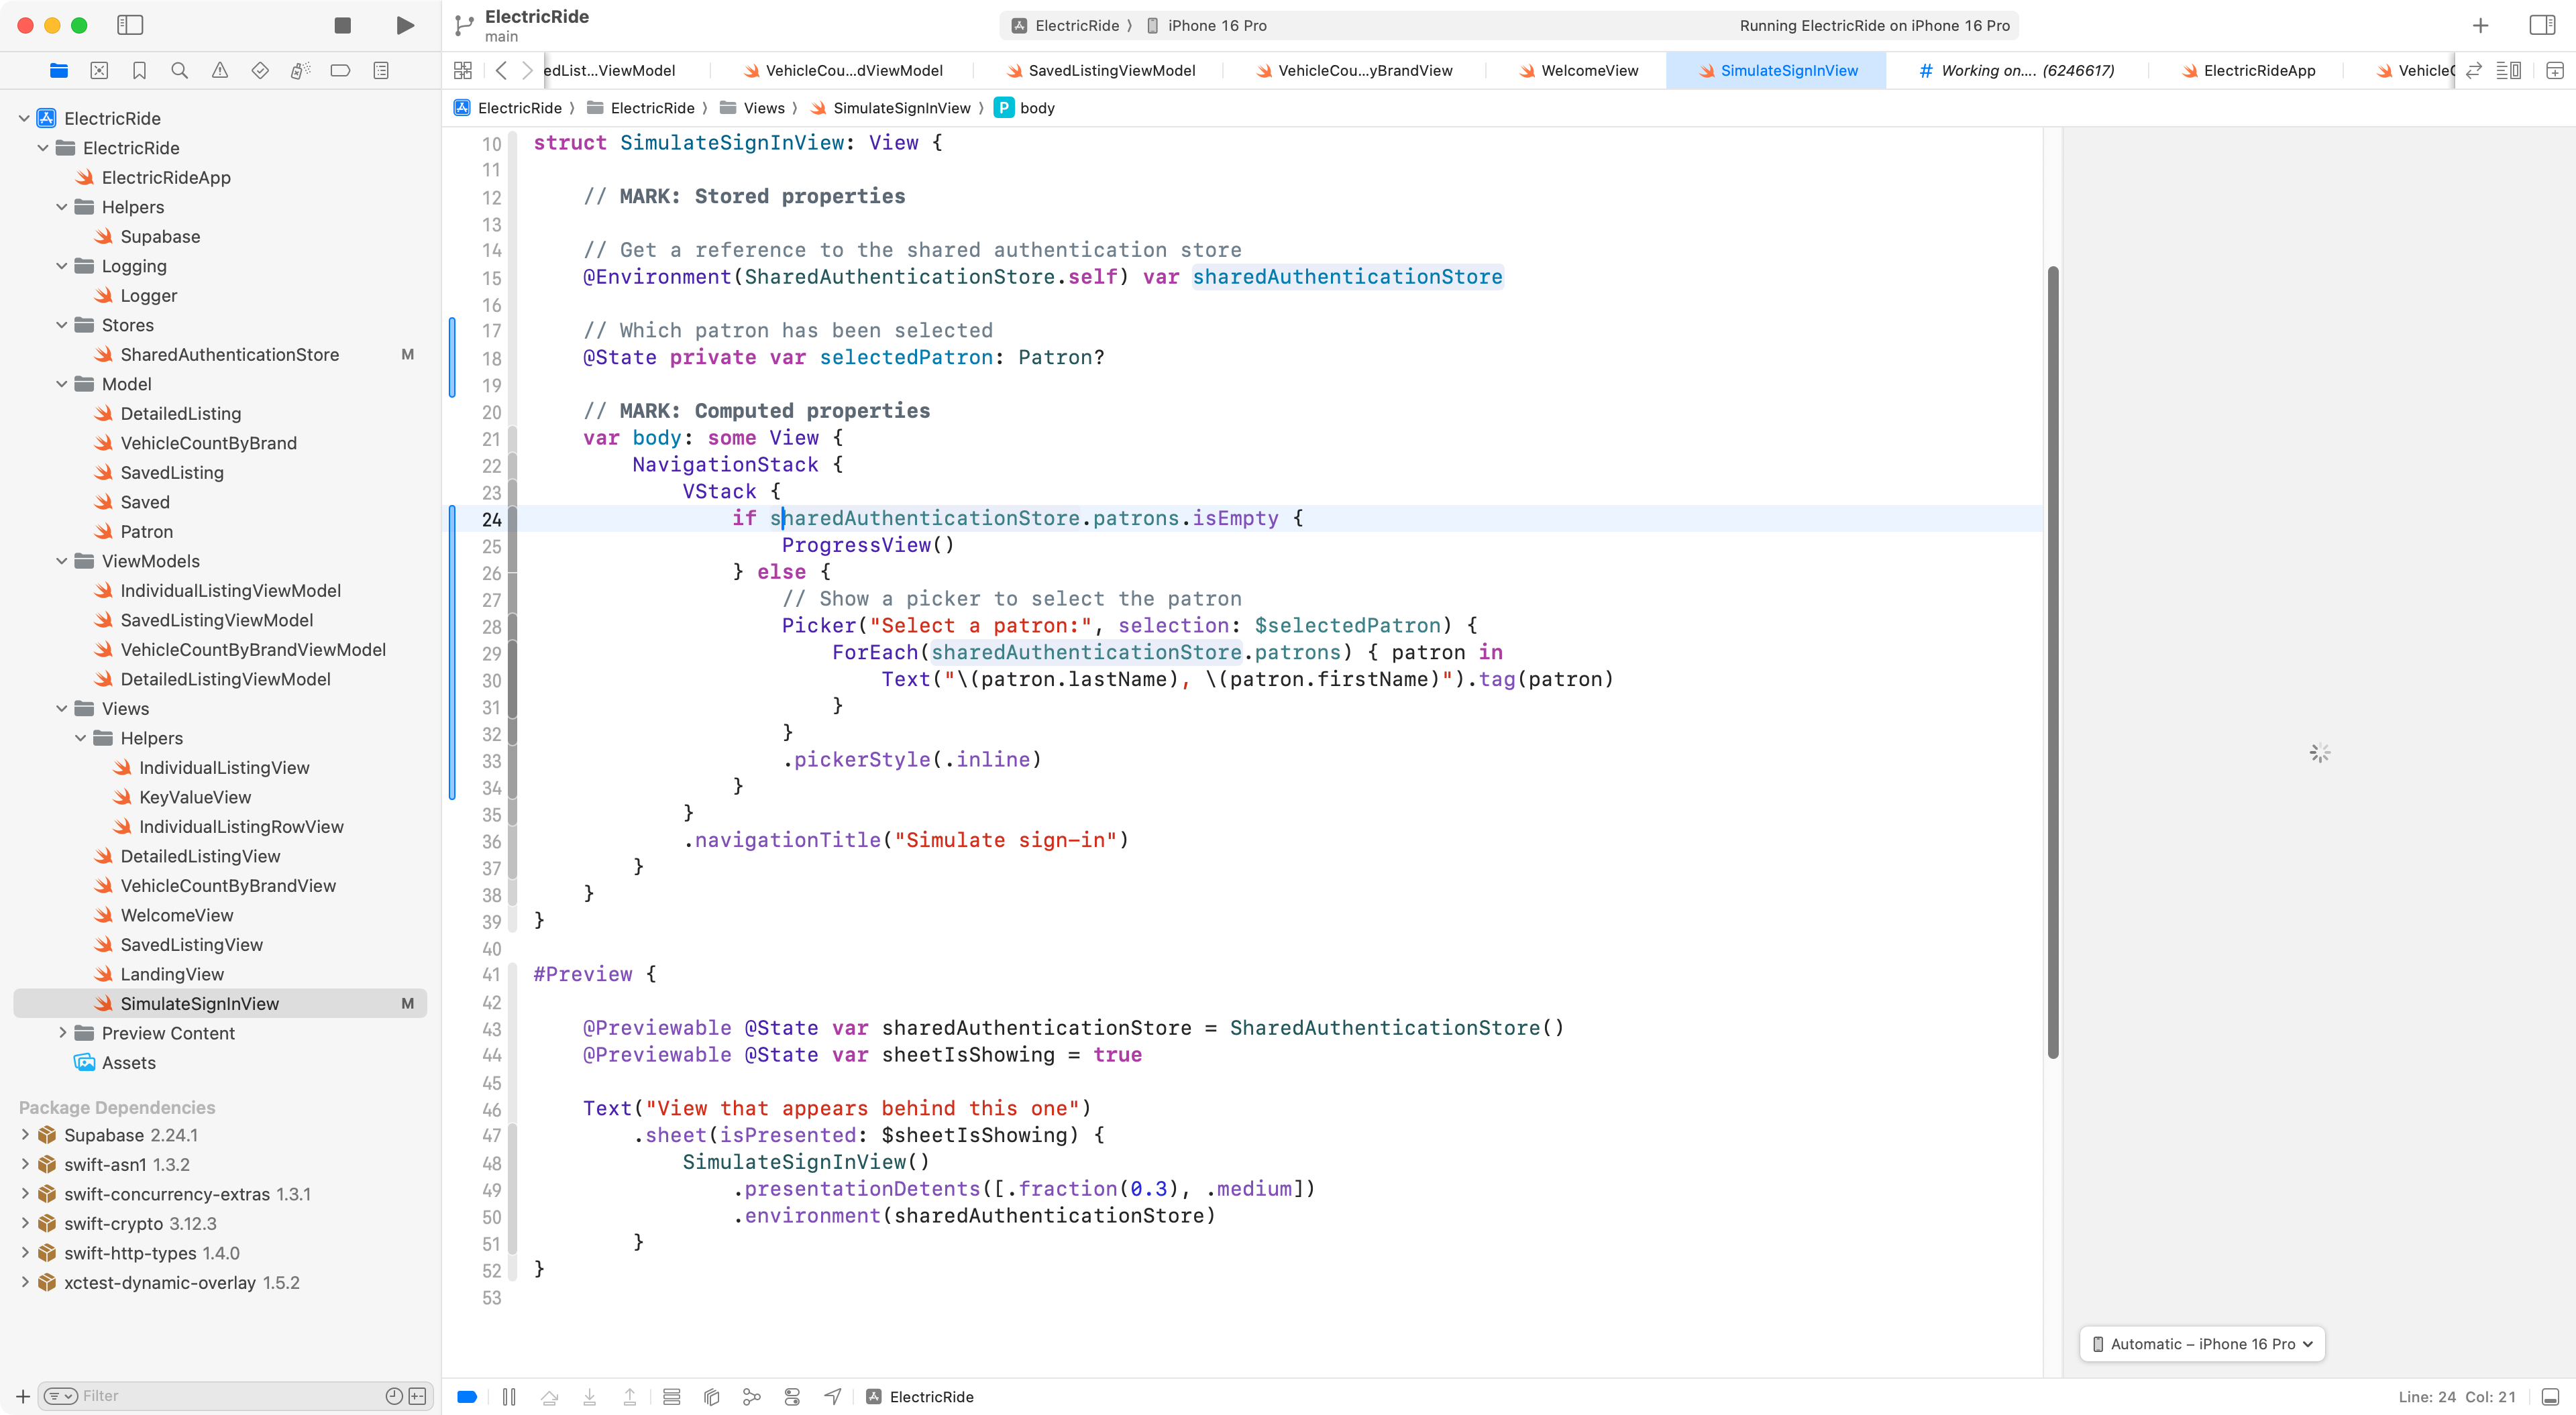Open the Find navigator magnifier icon
Screen dimensions: 2576x1415
(180, 70)
